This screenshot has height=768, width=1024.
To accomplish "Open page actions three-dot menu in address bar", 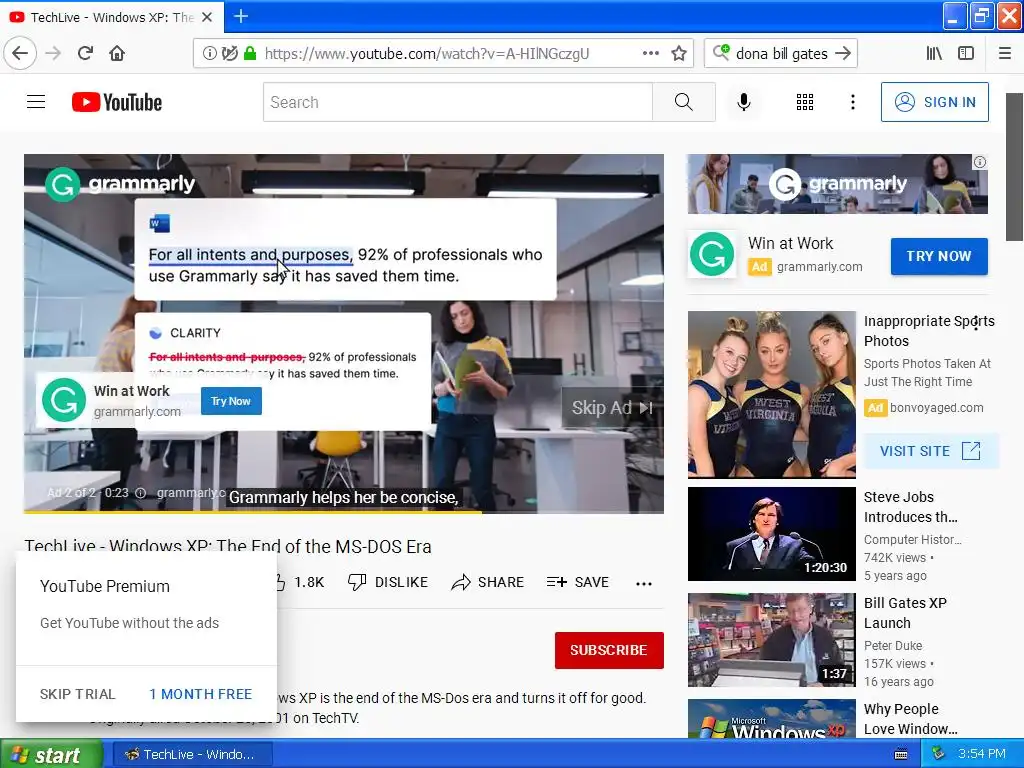I will [x=650, y=53].
